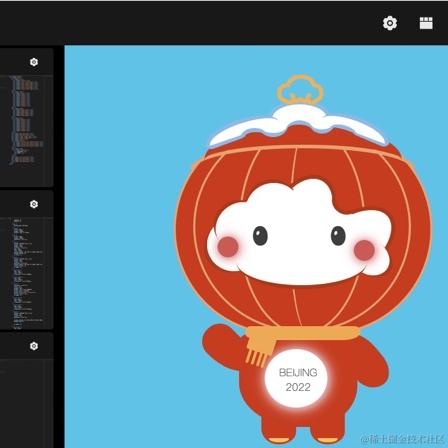Screen dimensions: 448x448
Task: Click the "2022" text on the mascot badge
Action: coord(298,387)
